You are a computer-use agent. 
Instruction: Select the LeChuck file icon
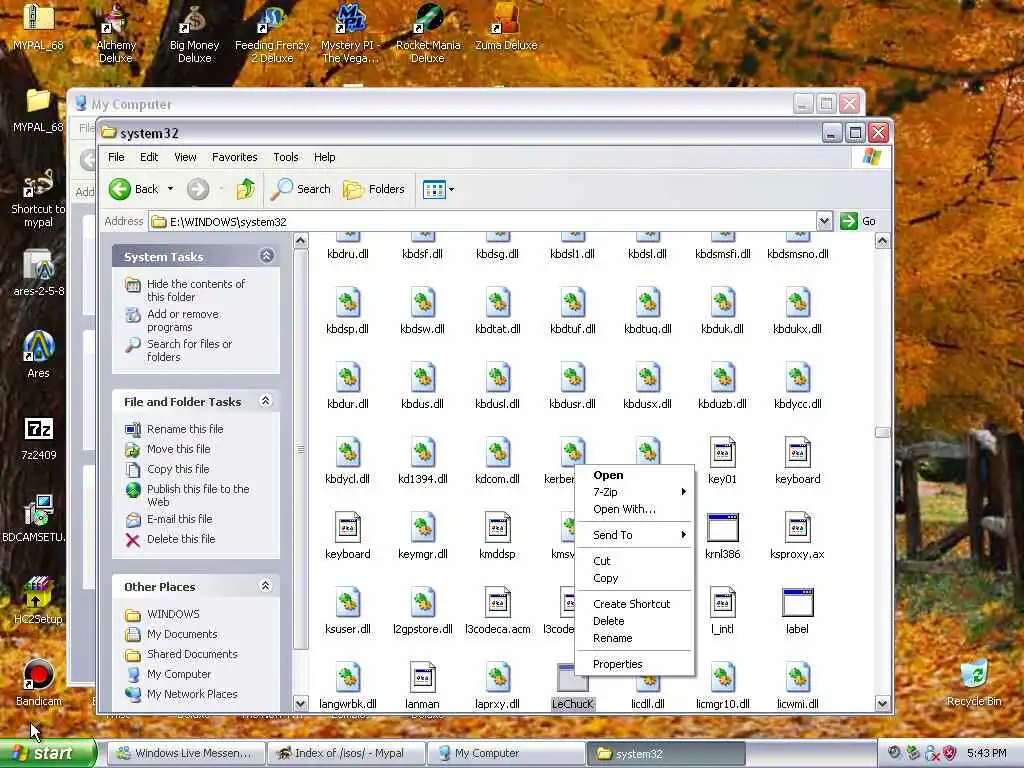(572, 679)
